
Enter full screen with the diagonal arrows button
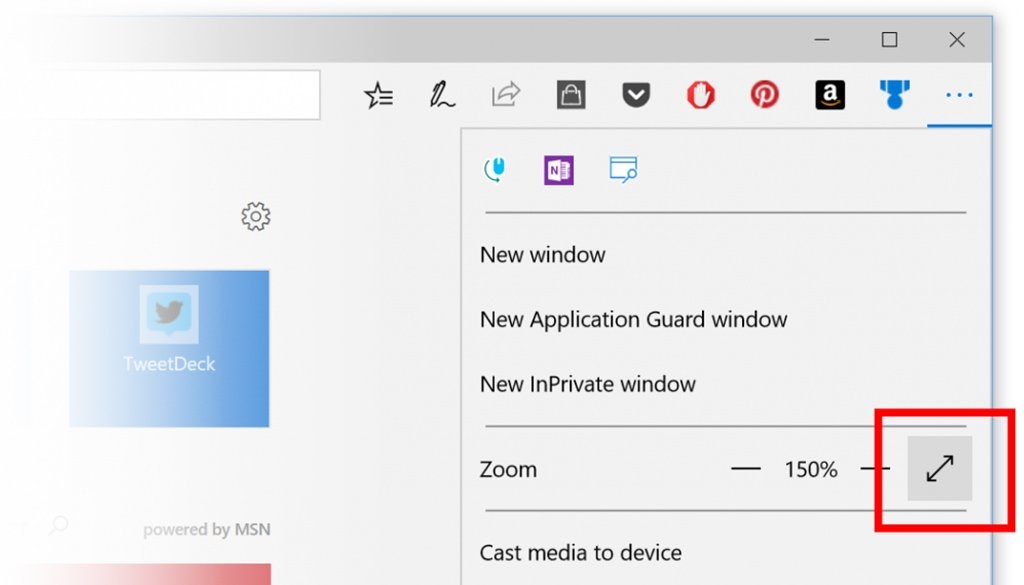pyautogui.click(x=940, y=469)
